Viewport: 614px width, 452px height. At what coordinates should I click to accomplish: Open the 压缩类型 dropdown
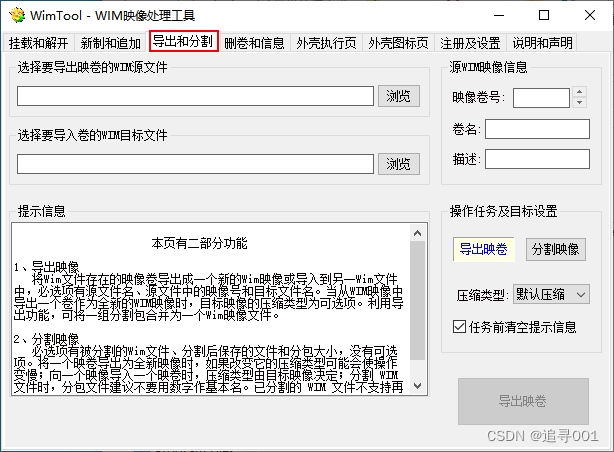tap(551, 294)
